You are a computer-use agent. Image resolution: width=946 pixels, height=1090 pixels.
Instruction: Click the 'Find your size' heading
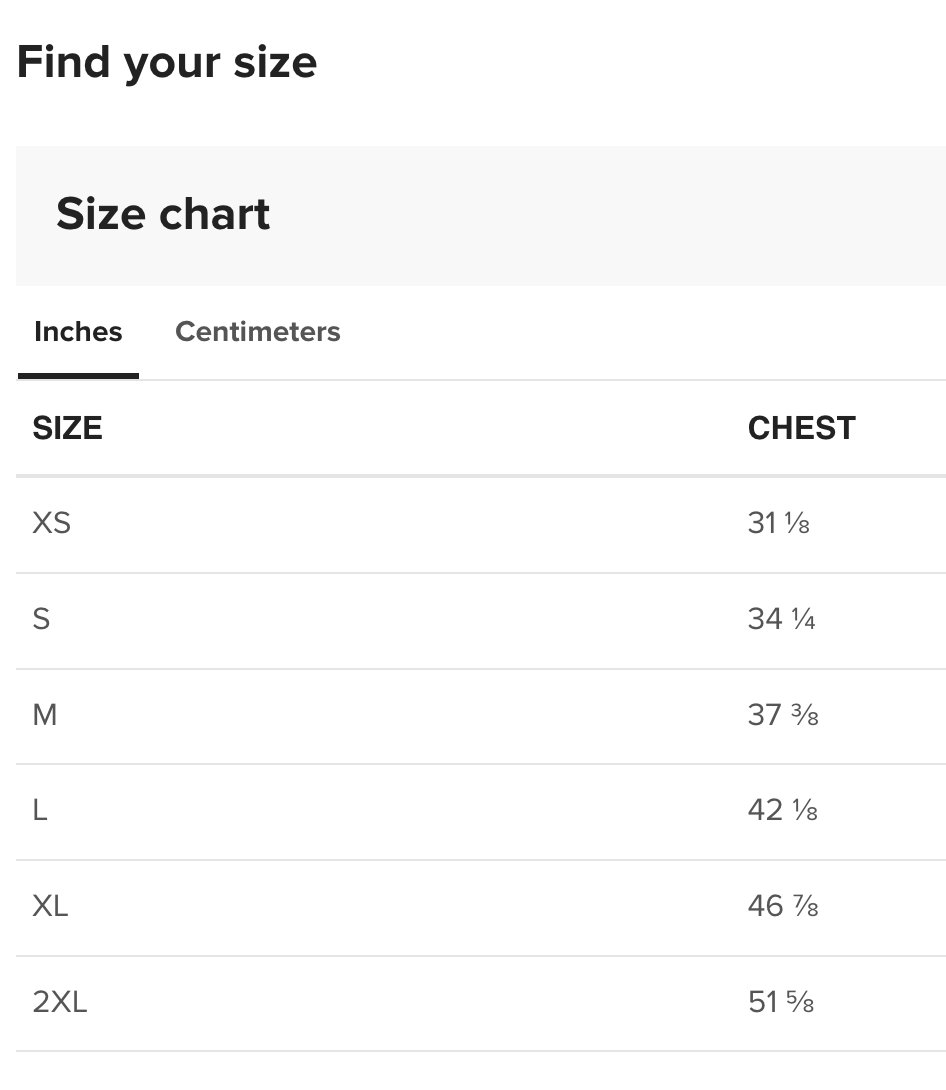tap(167, 62)
